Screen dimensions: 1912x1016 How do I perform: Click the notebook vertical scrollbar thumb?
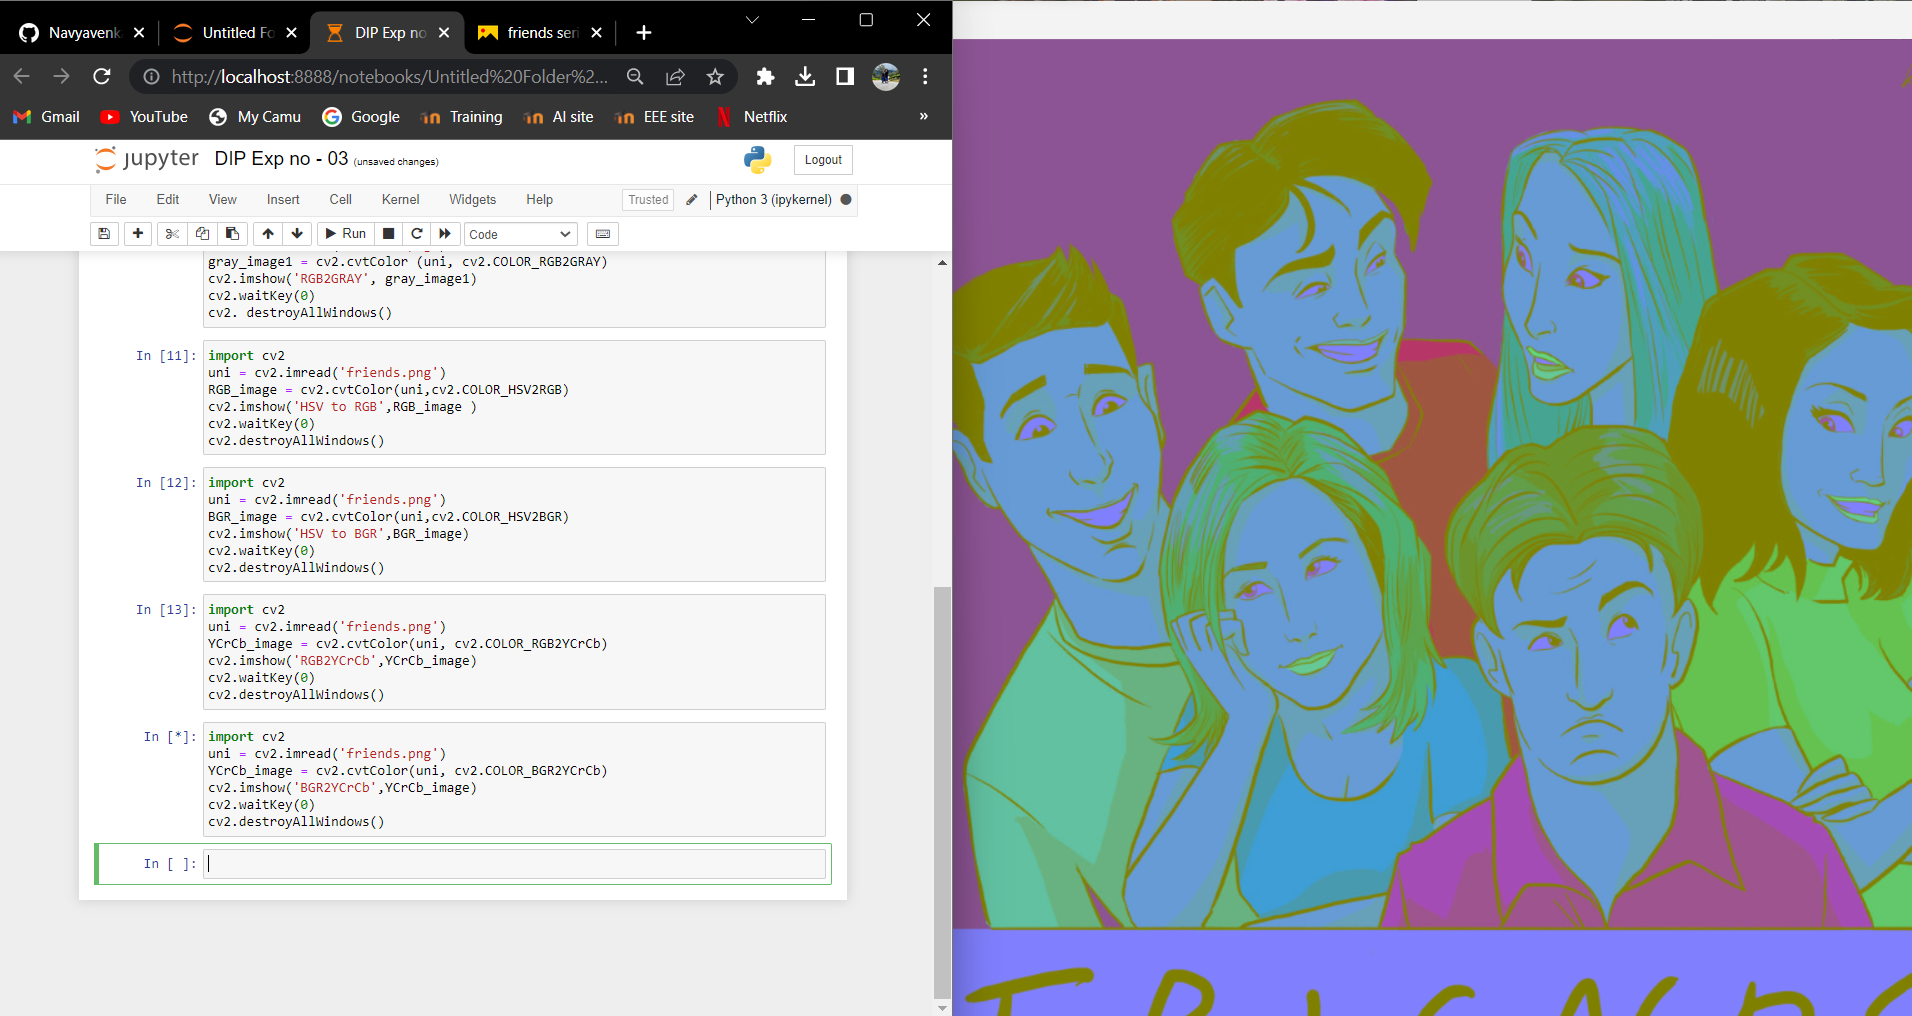click(942, 792)
